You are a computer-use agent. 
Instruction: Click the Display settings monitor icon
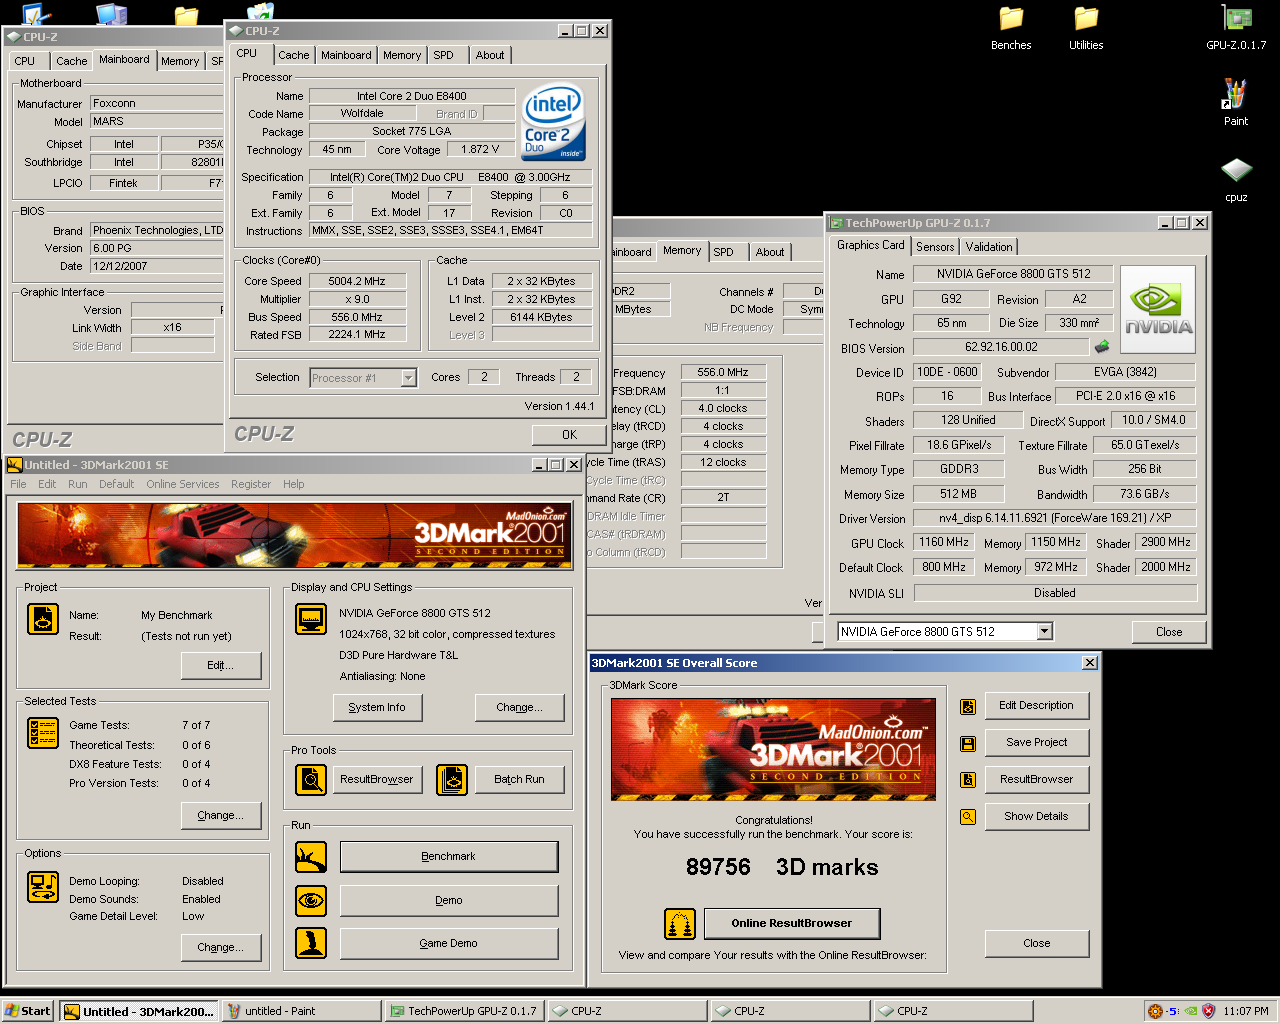(x=311, y=619)
